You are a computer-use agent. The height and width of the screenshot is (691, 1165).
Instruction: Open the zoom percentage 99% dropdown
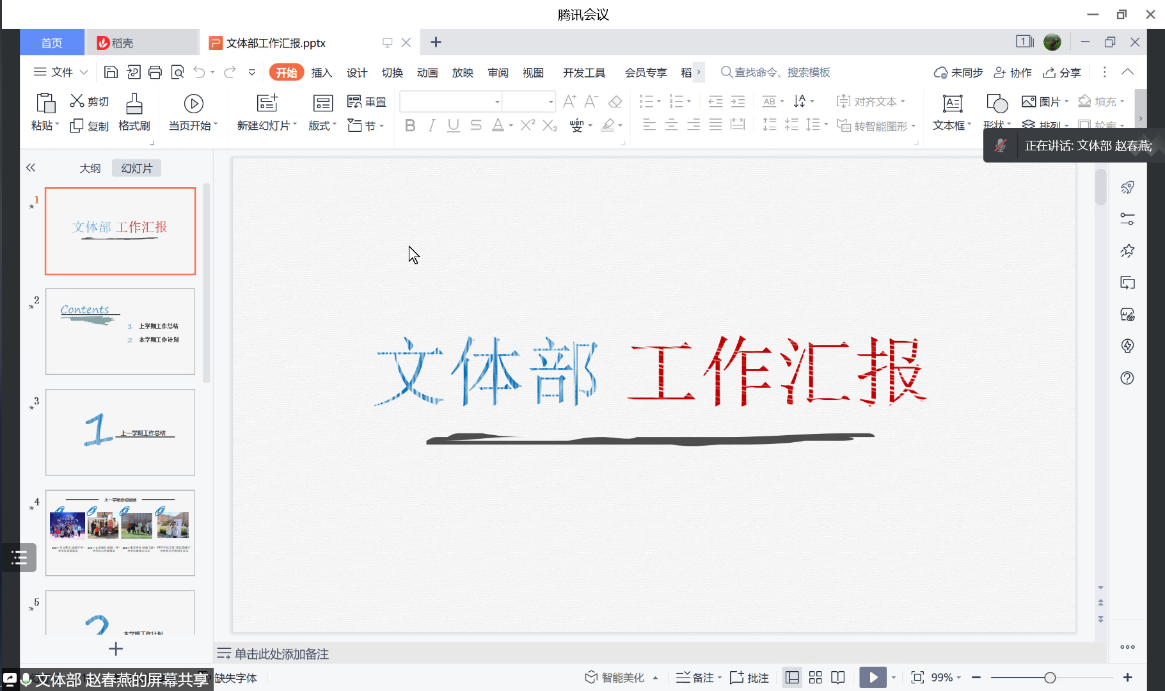click(x=946, y=678)
